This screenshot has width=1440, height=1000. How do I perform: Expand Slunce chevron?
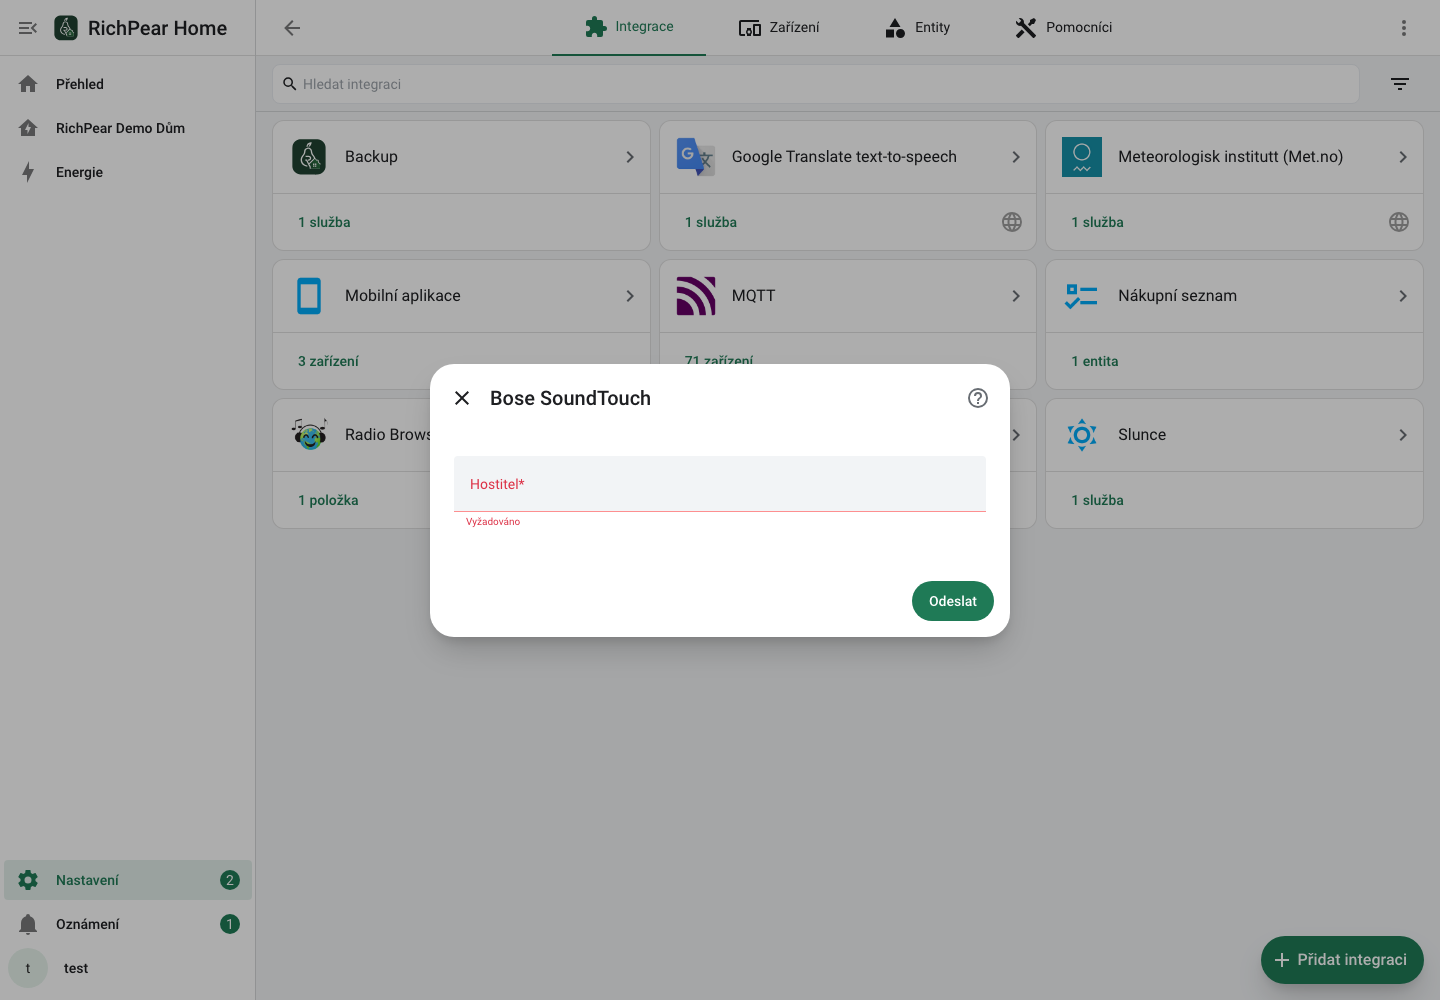coord(1403,435)
